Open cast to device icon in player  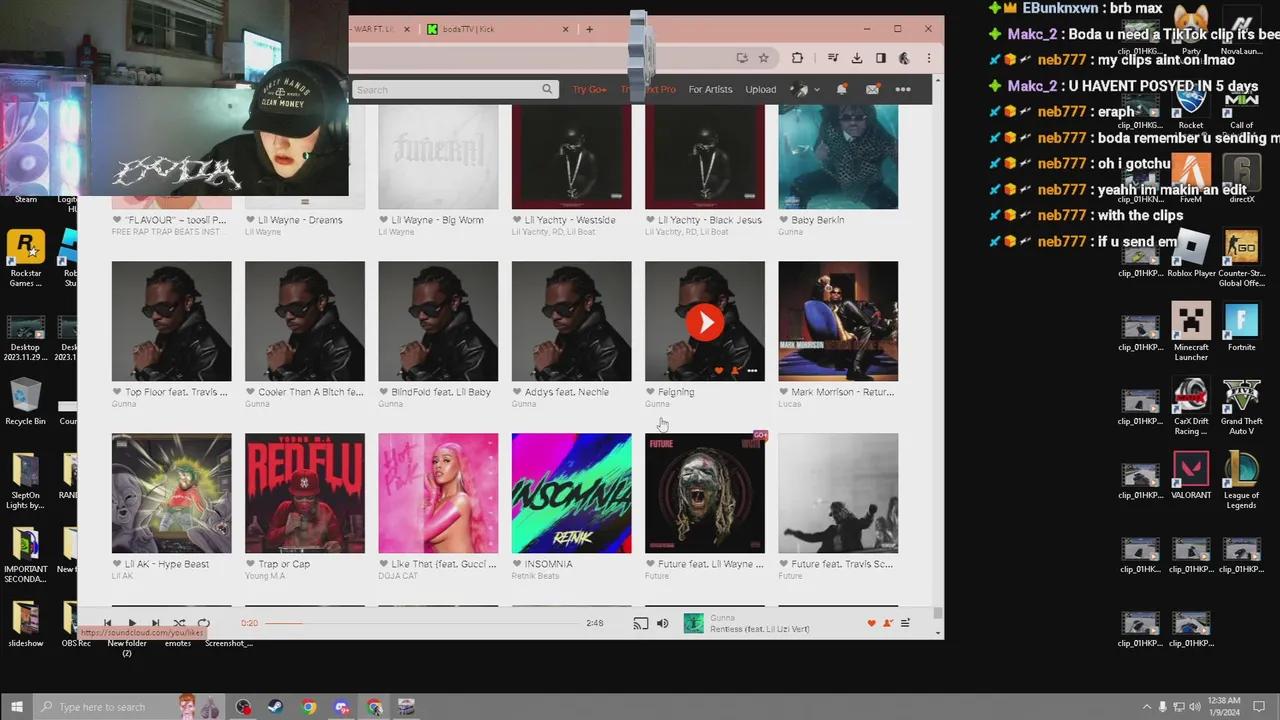640,623
